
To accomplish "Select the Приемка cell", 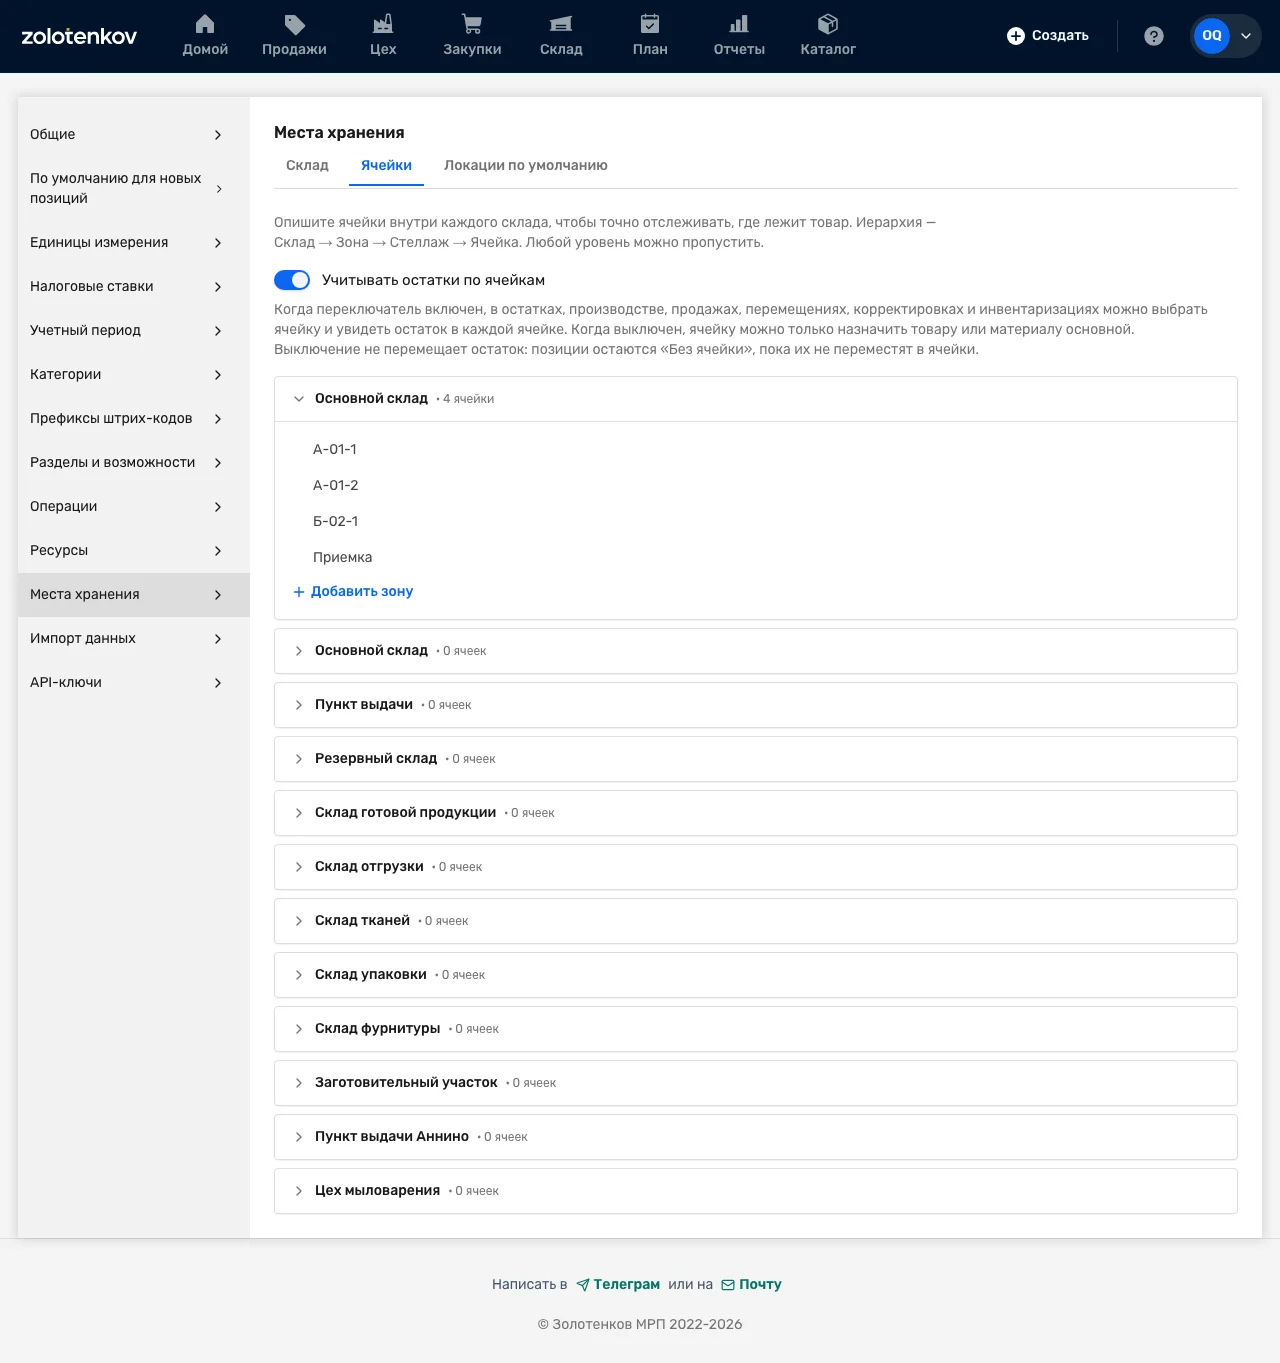I will (343, 558).
